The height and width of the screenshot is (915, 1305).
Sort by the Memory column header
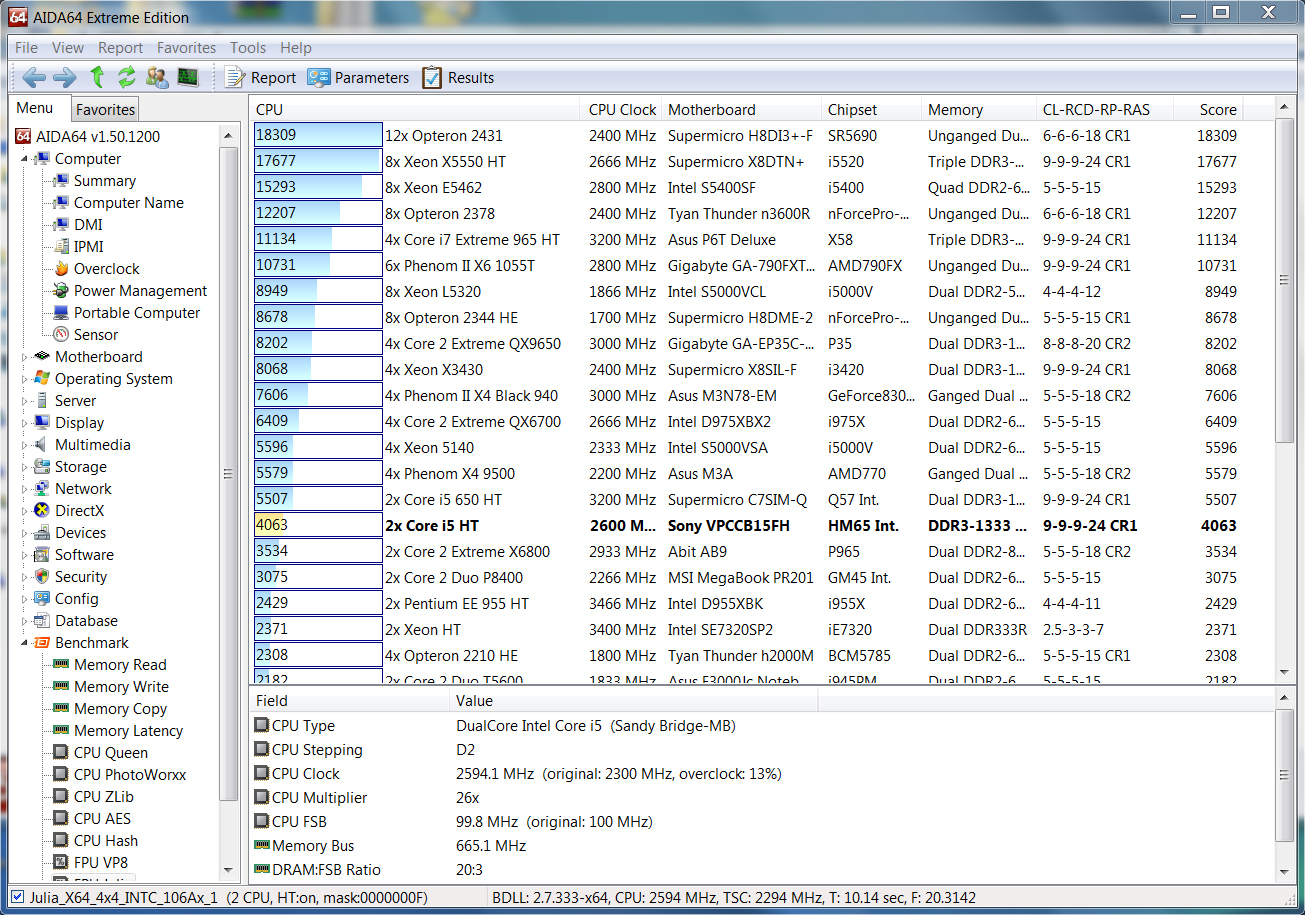pos(979,110)
